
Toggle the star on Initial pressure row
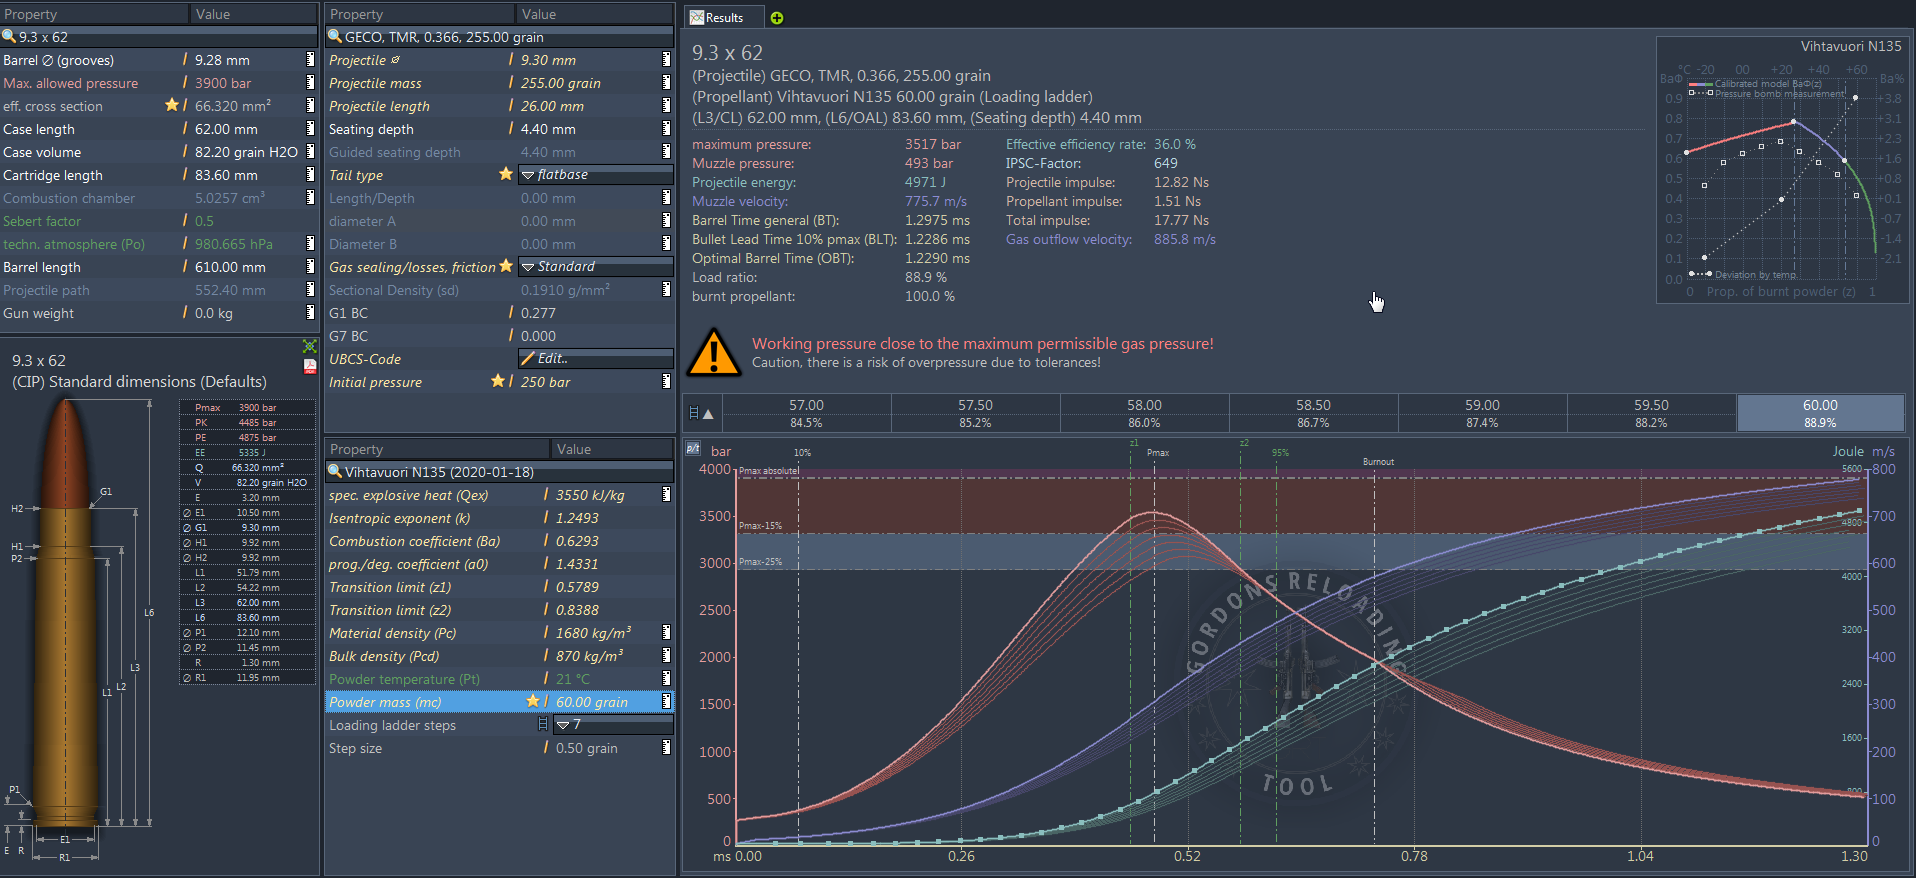pyautogui.click(x=497, y=381)
